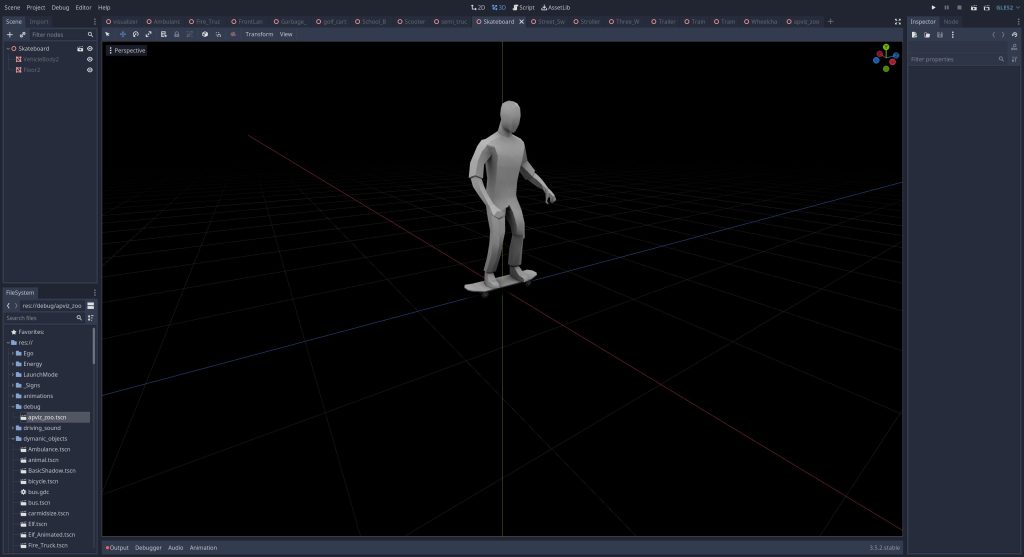
Task: Select the Move mode tool in the toolbar
Action: 121,34
